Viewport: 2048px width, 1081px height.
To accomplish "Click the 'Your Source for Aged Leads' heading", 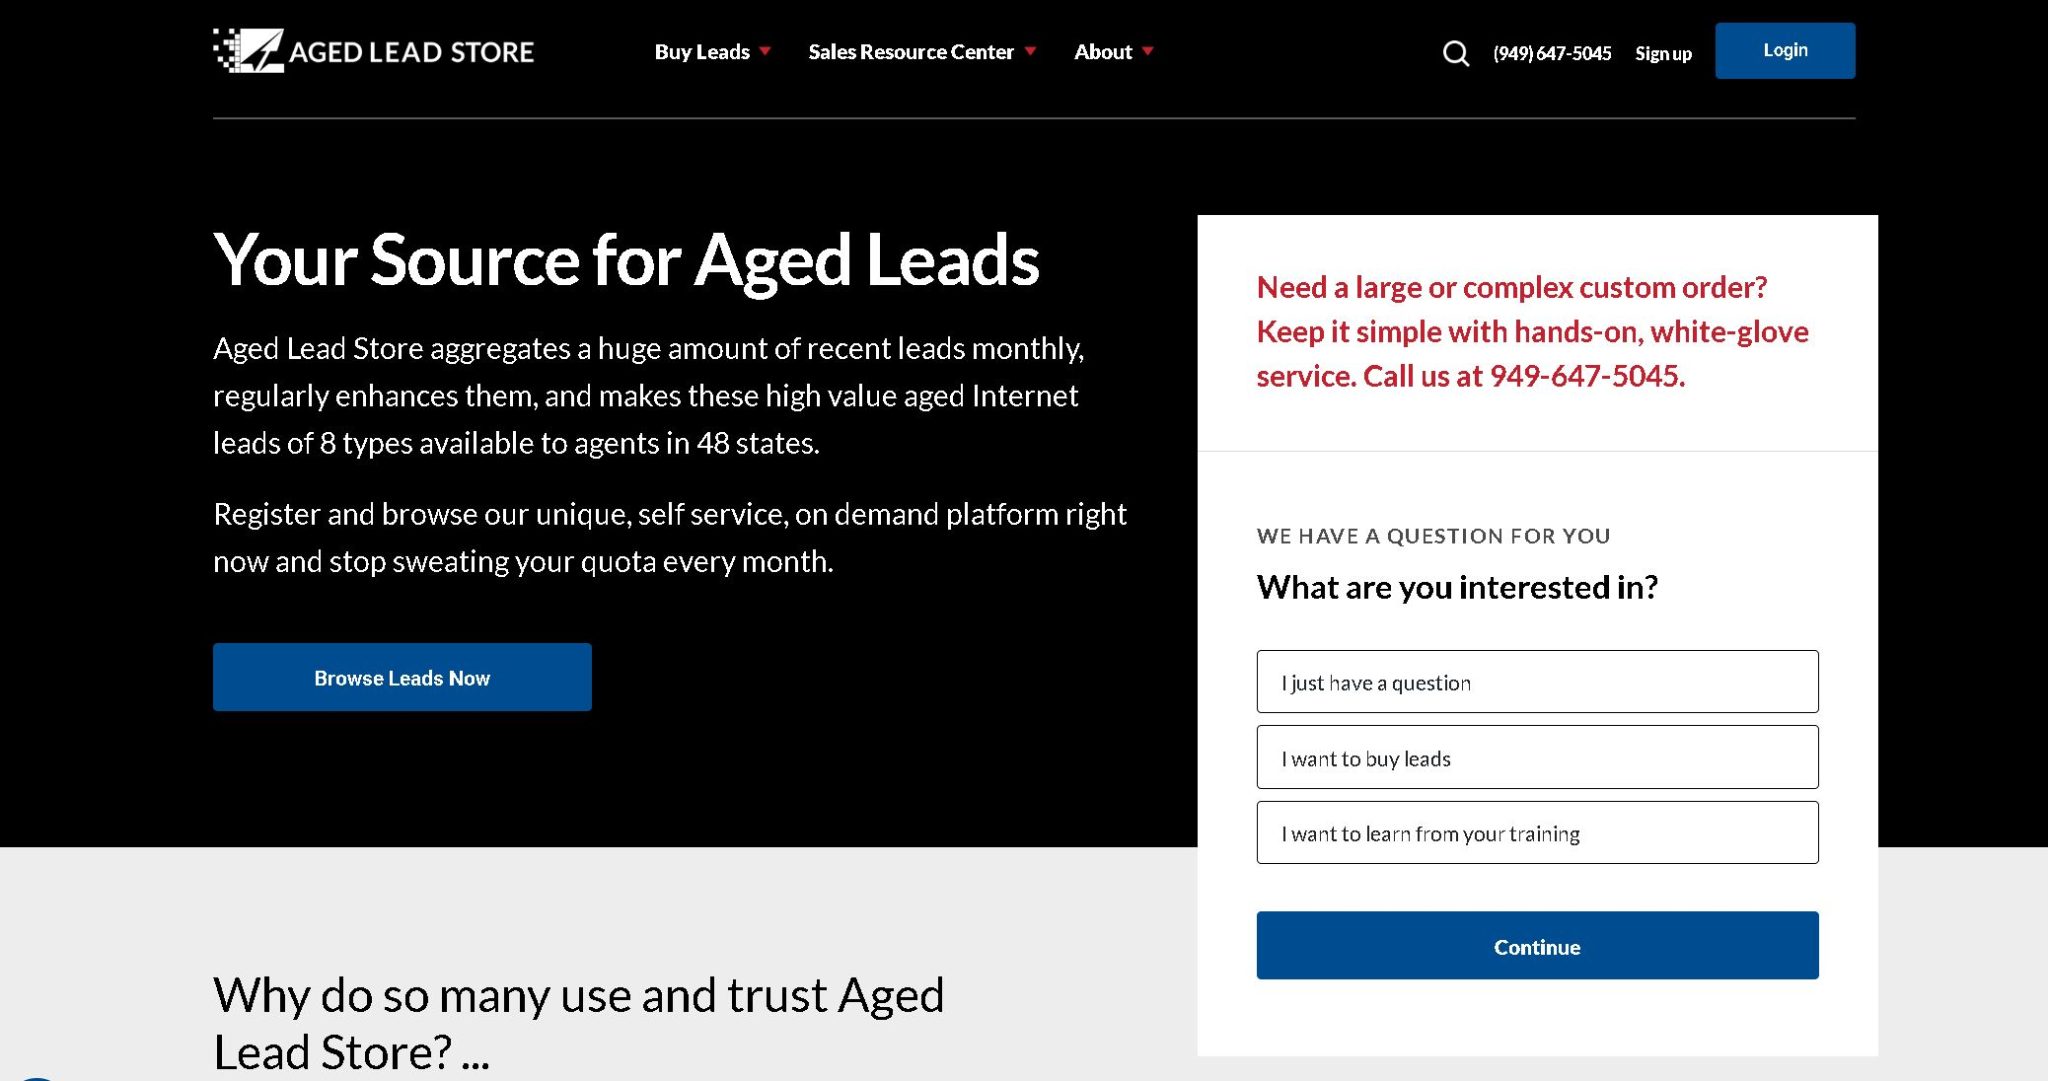I will [x=626, y=260].
